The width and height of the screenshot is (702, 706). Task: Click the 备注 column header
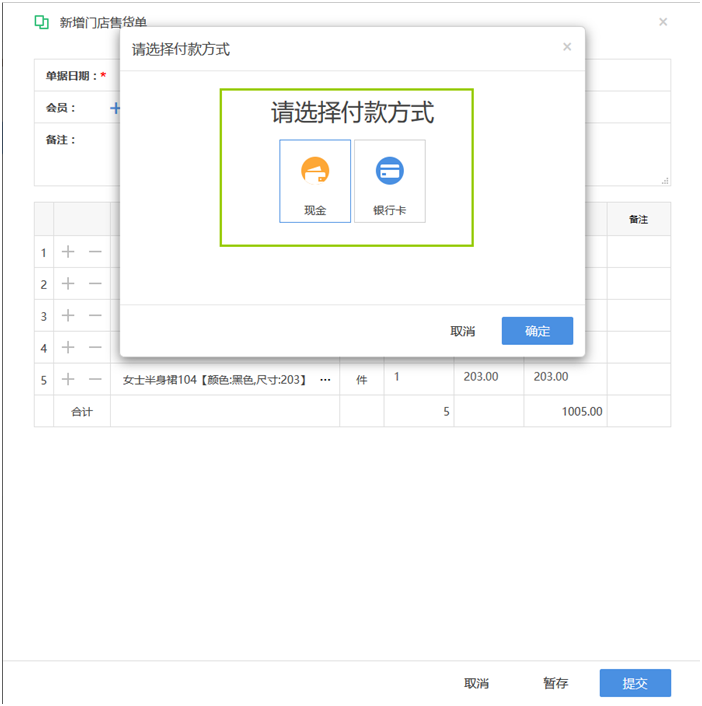tap(639, 219)
